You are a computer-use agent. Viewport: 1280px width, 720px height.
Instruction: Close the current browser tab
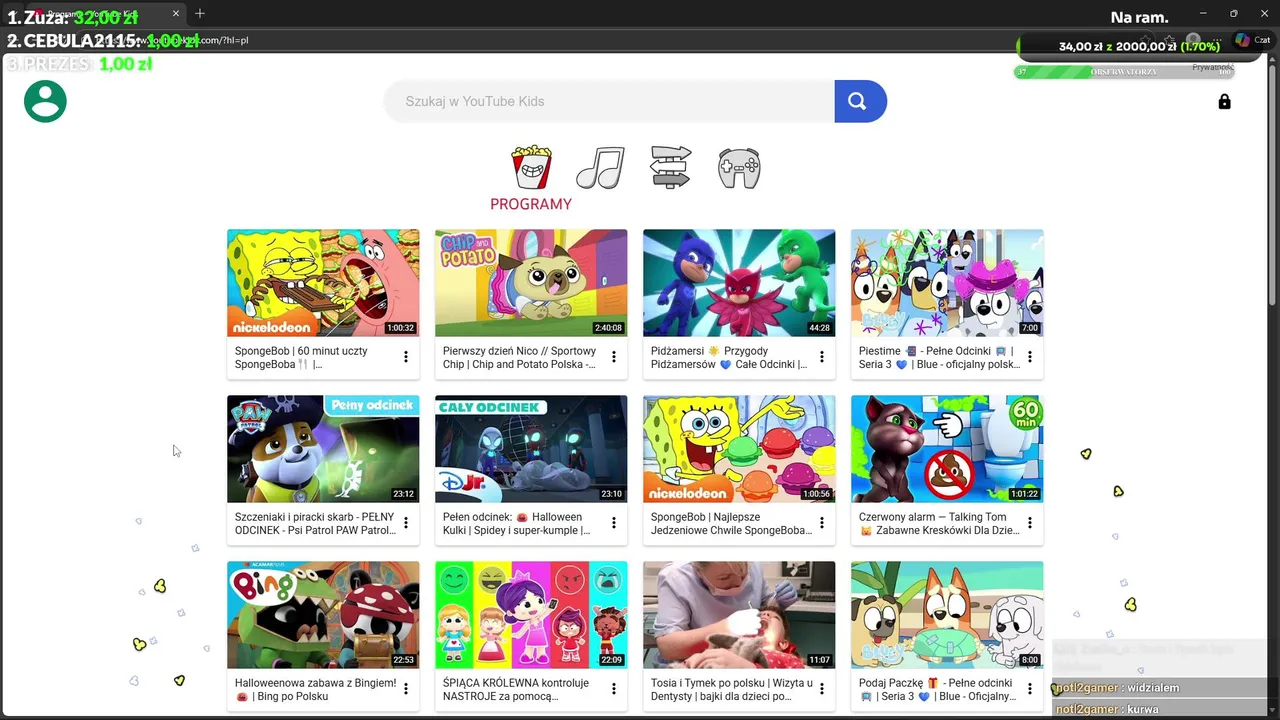(x=176, y=13)
